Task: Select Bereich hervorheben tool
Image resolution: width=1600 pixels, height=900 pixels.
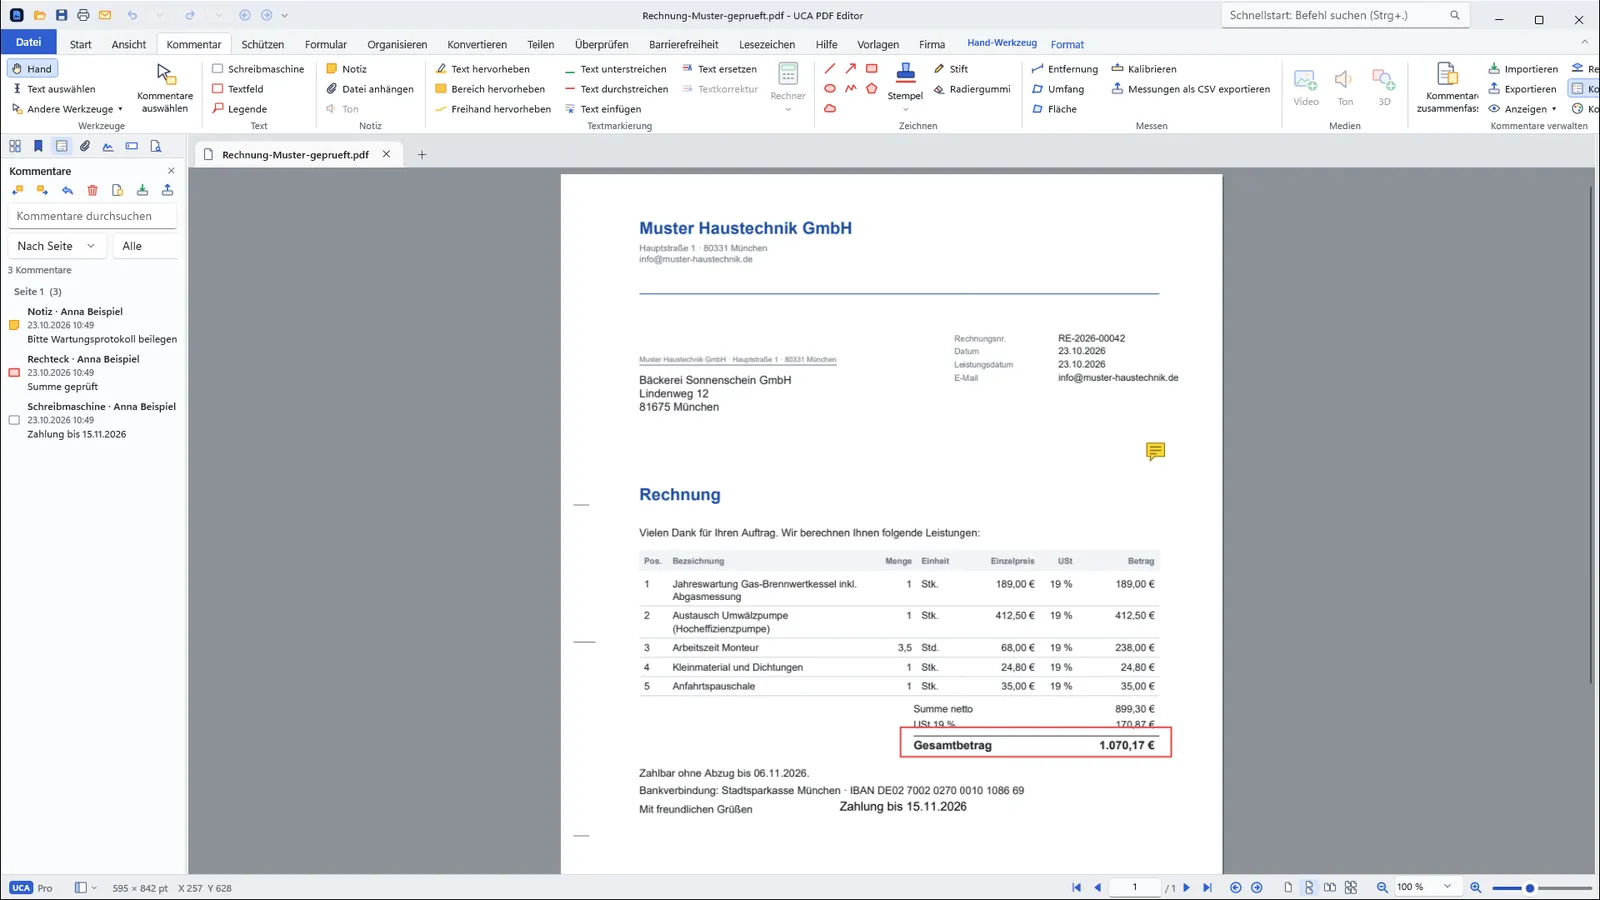Action: pos(490,89)
